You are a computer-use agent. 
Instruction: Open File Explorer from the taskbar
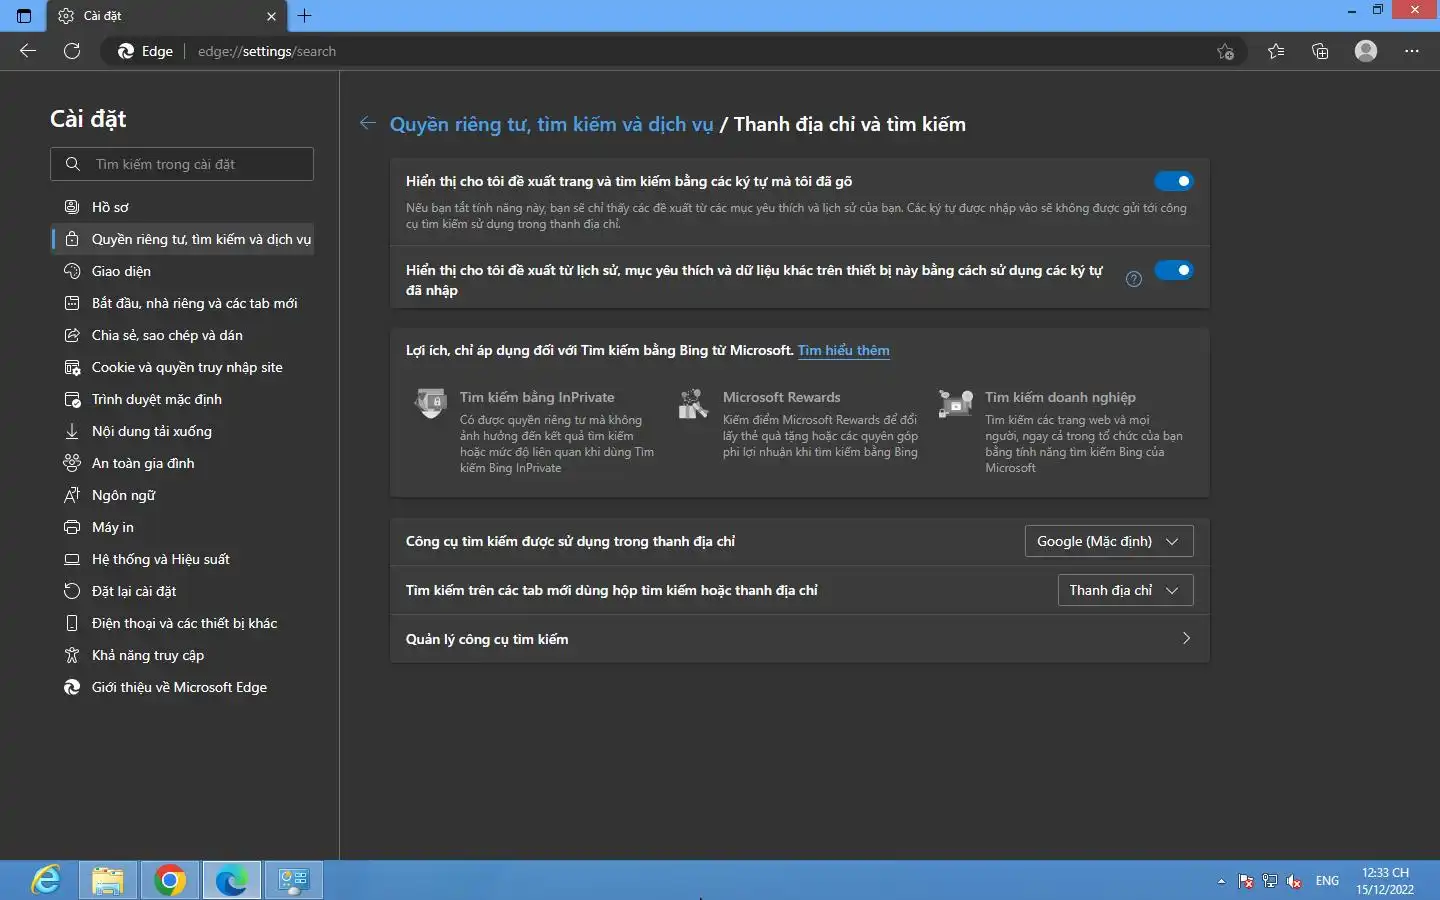(x=108, y=880)
